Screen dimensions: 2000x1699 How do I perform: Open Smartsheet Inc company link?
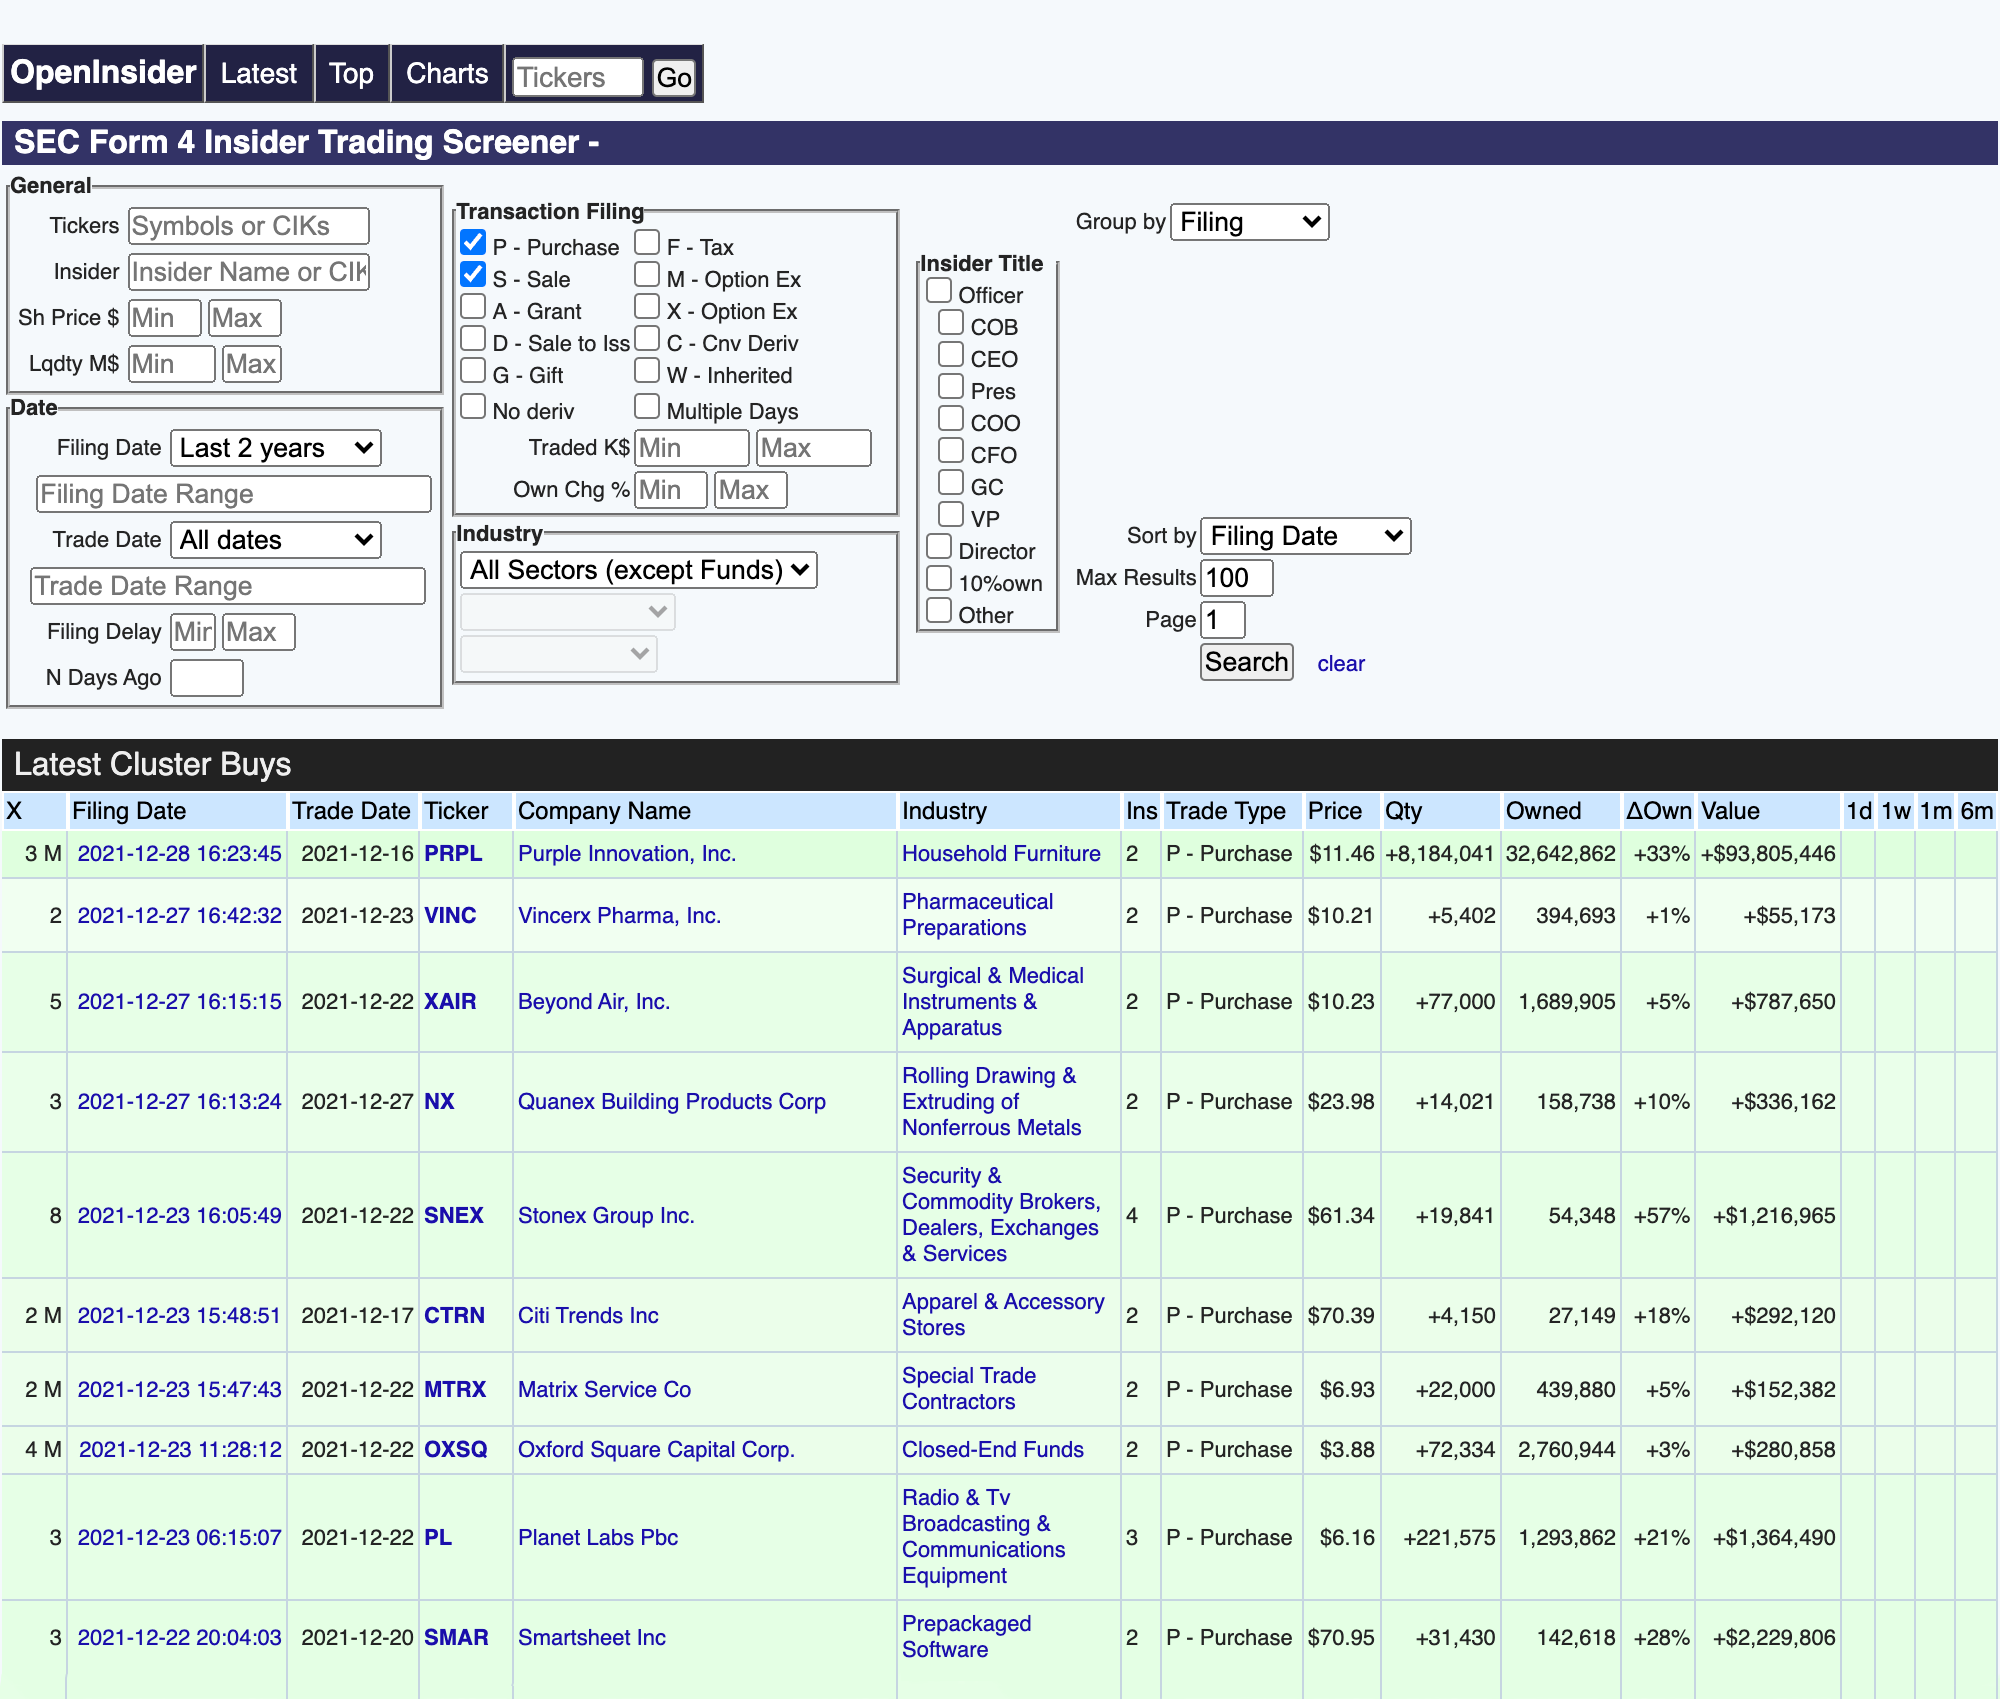592,1638
